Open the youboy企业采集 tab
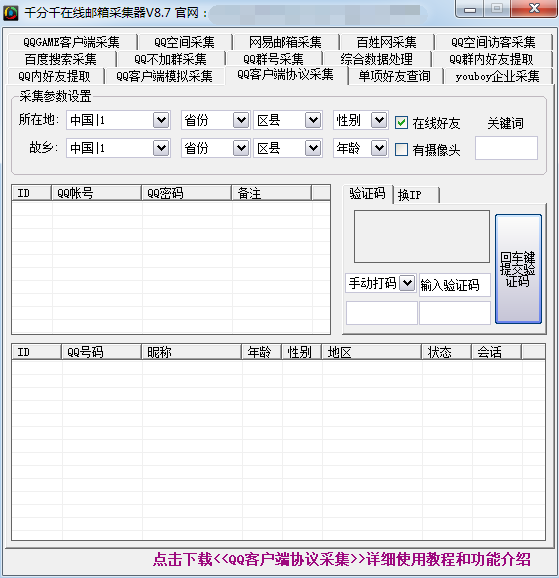 [x=498, y=76]
